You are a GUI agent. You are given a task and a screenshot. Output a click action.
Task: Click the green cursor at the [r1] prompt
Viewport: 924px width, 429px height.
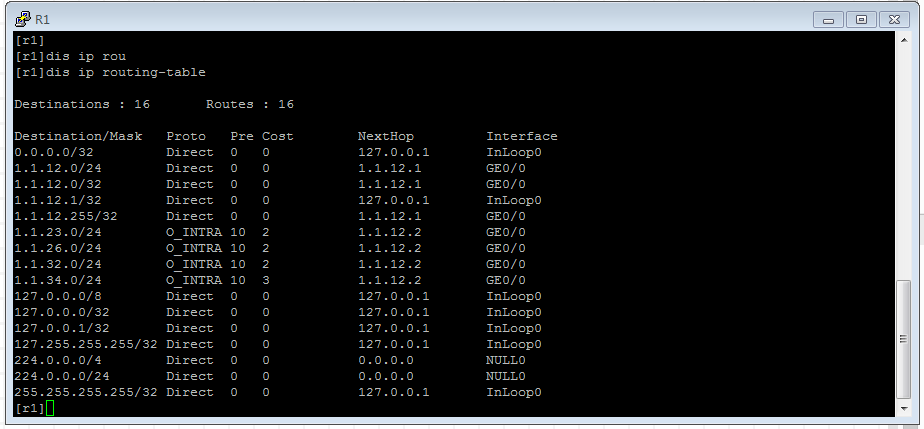pyautogui.click(x=50, y=408)
